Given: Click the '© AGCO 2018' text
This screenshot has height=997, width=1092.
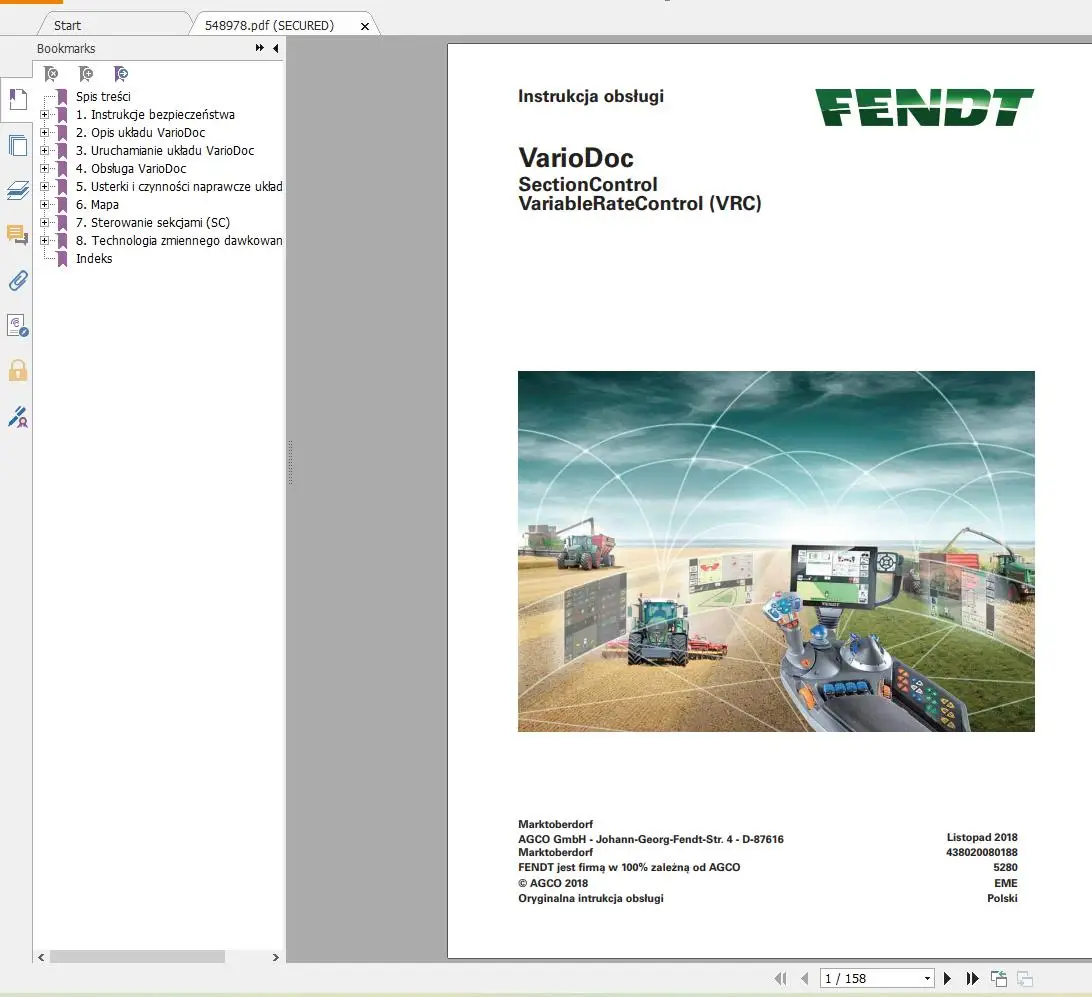Looking at the screenshot, I should tap(553, 883).
